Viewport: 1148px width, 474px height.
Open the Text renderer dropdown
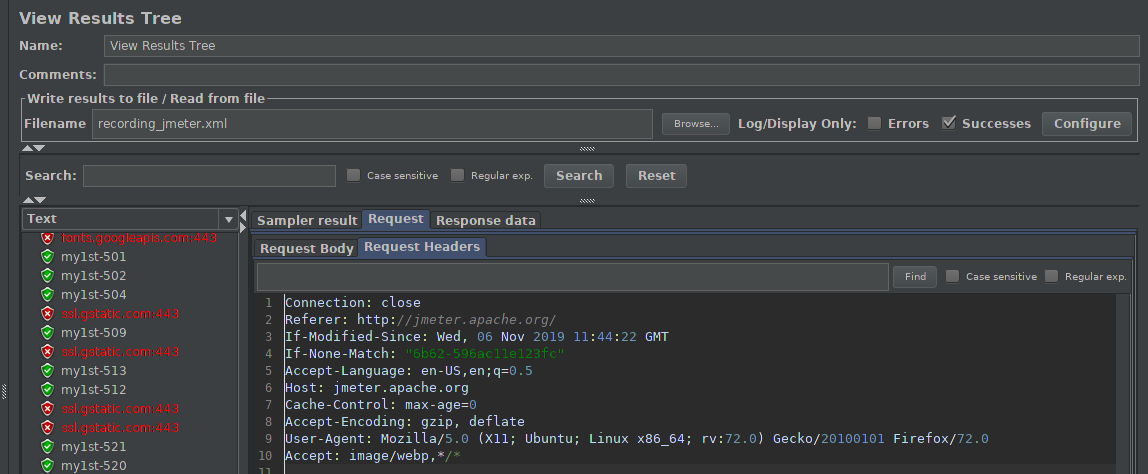click(229, 218)
